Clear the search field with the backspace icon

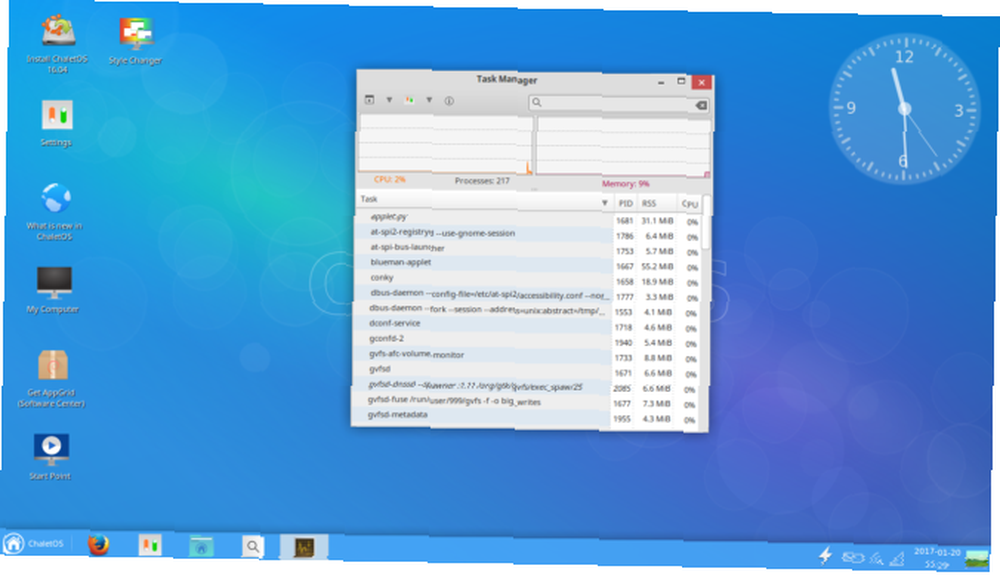point(701,105)
